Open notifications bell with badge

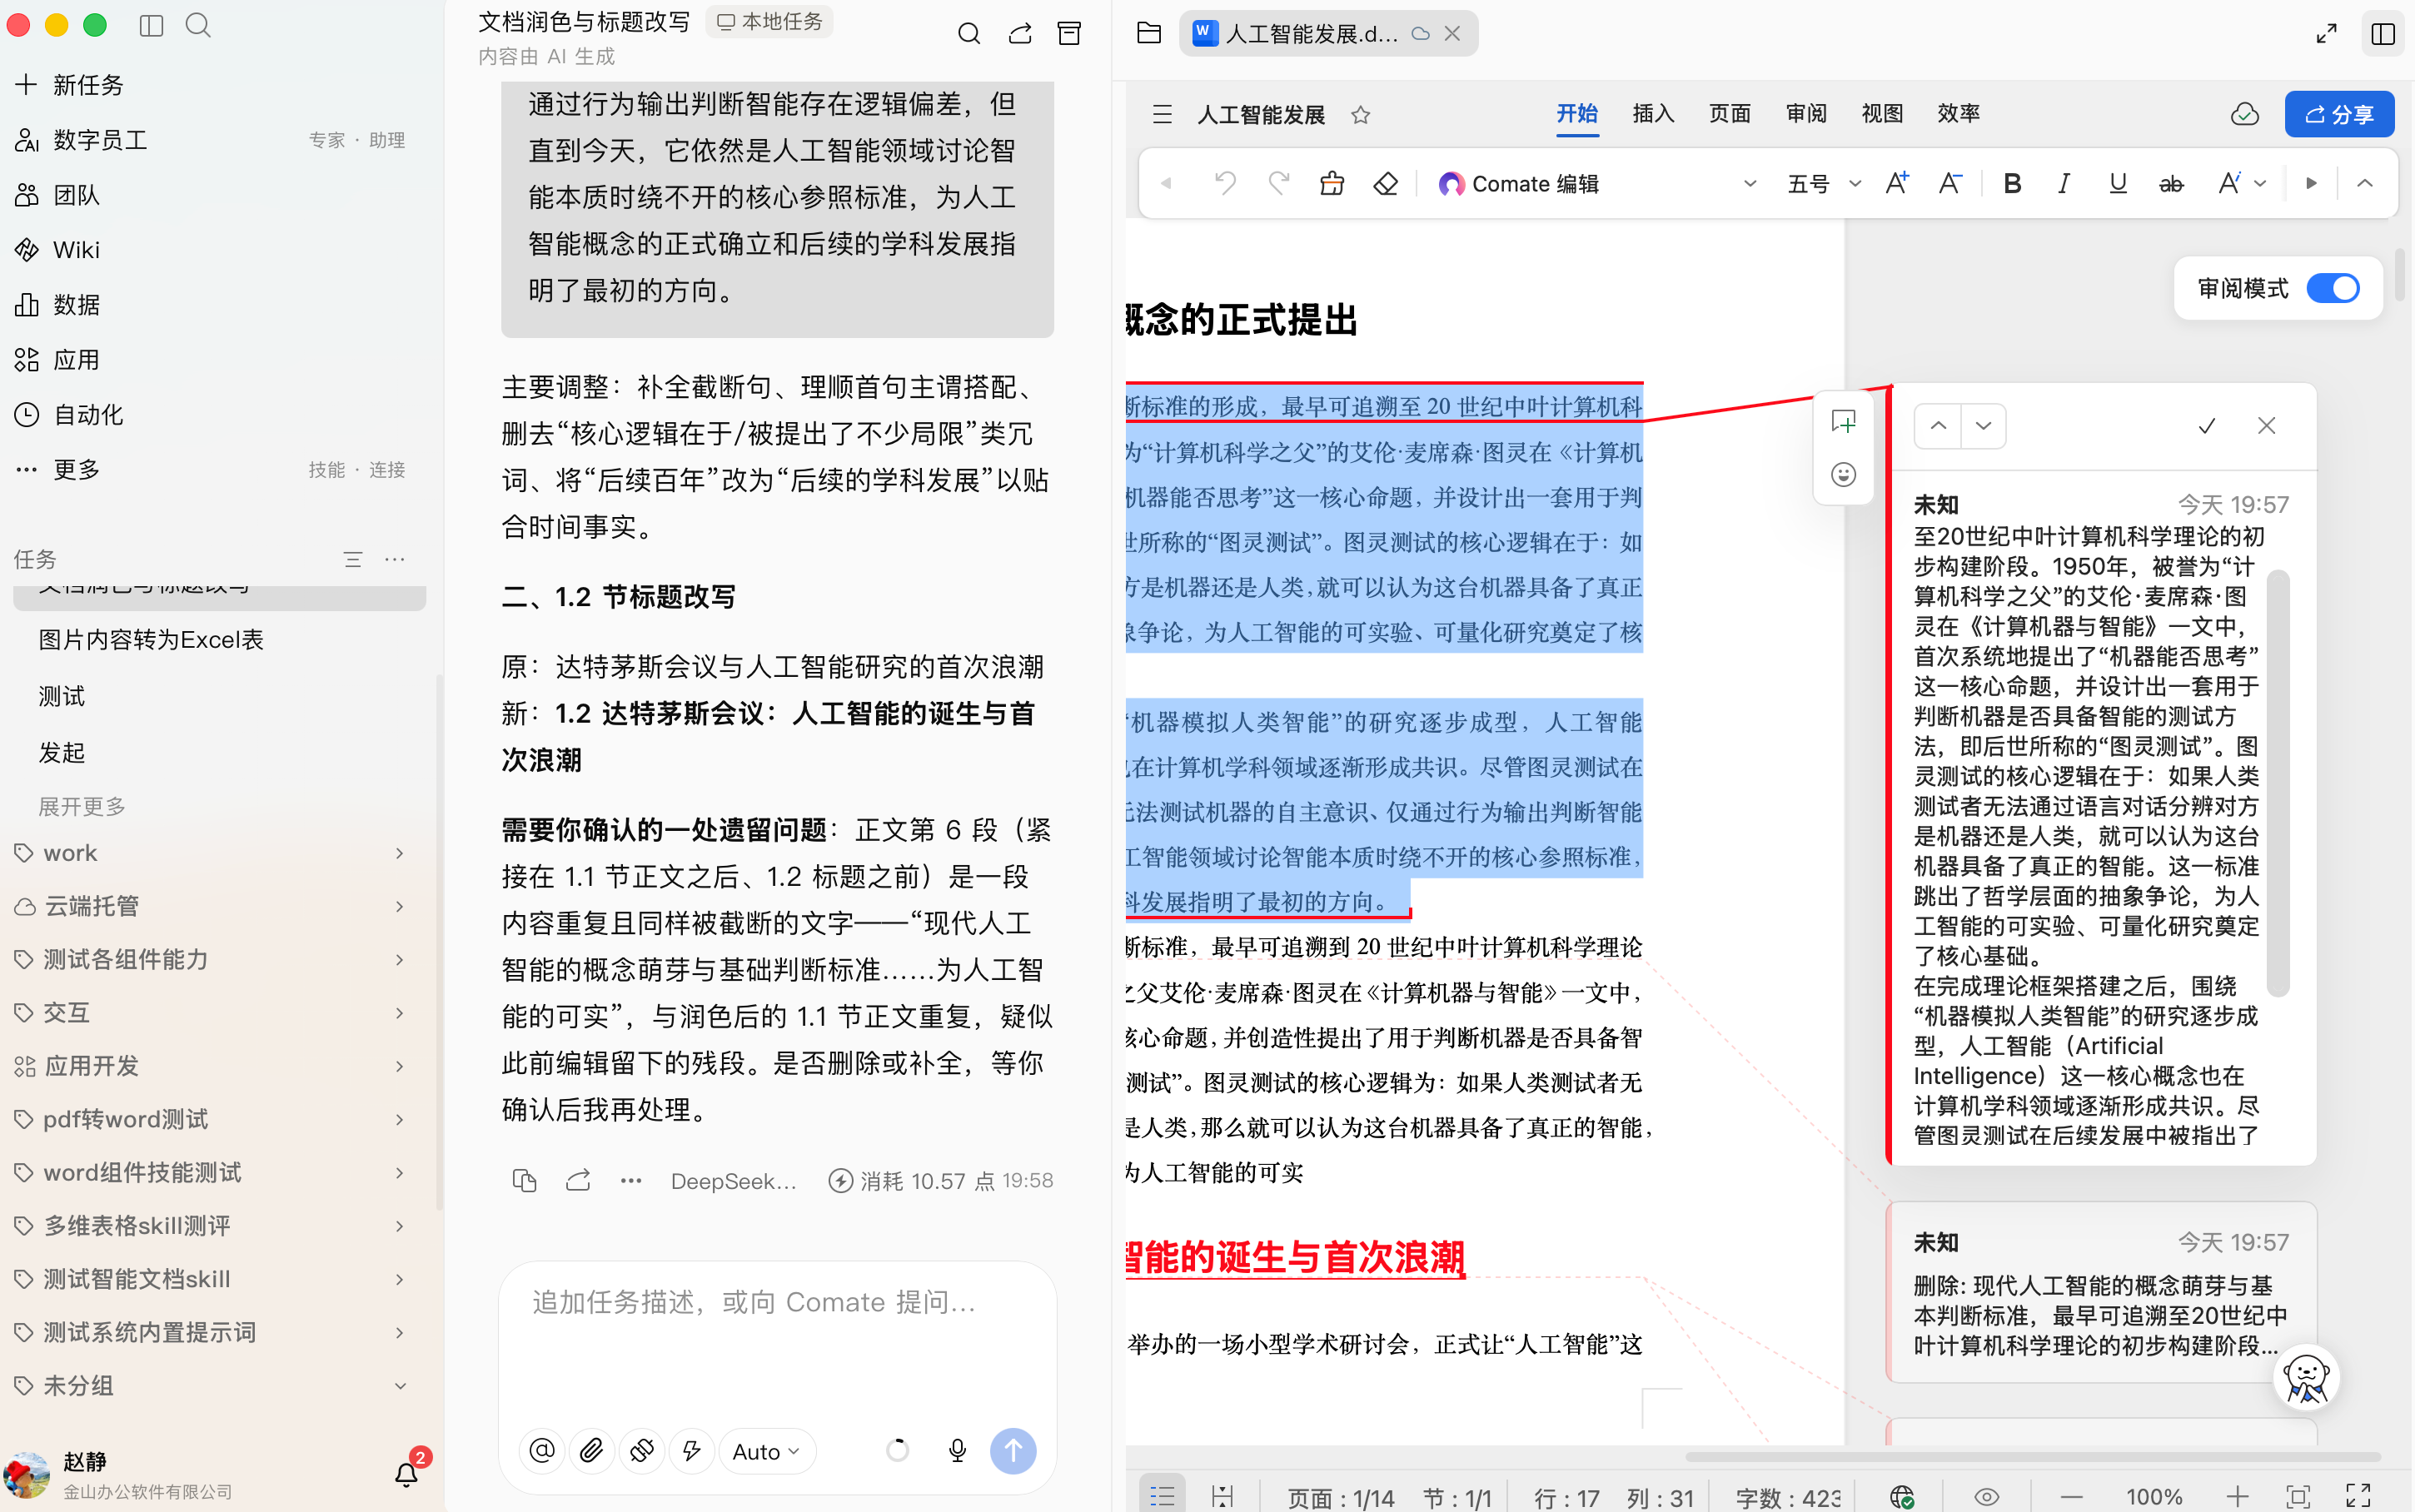click(x=407, y=1473)
